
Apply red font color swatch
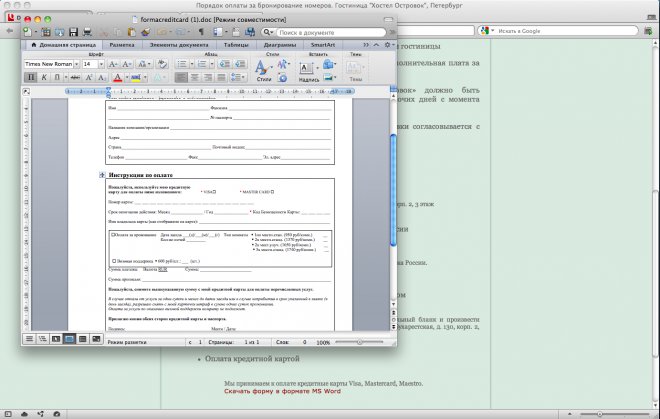click(x=118, y=77)
